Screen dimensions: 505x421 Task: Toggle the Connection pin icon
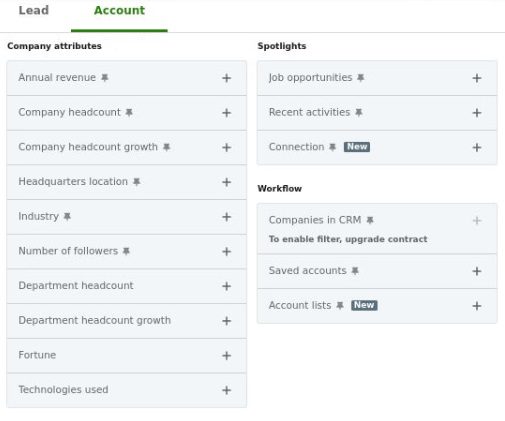click(332, 147)
